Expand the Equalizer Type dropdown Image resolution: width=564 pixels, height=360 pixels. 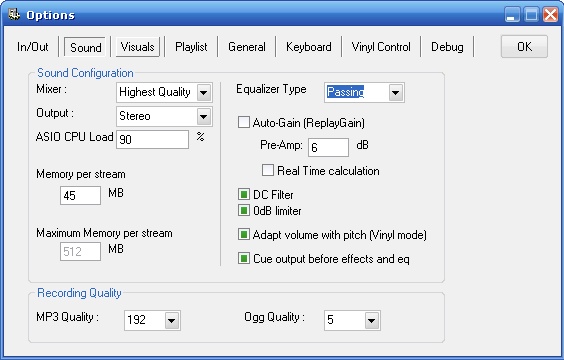395,92
